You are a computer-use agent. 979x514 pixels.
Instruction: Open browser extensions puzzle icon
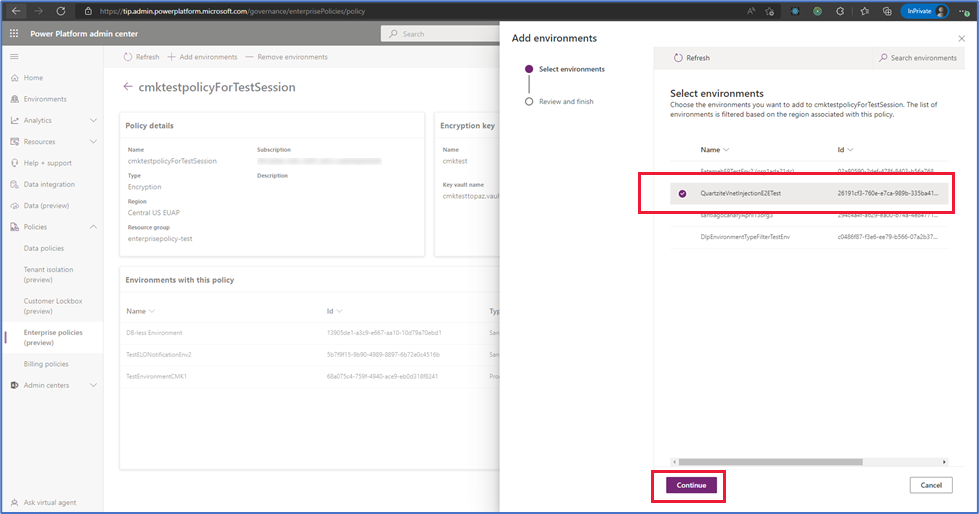pos(840,11)
